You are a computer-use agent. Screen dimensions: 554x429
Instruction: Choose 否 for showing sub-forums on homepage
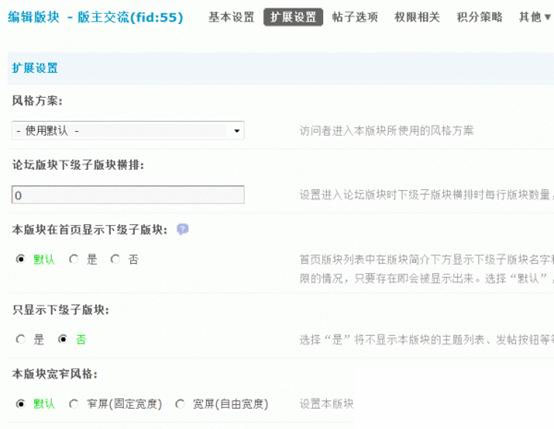115,259
